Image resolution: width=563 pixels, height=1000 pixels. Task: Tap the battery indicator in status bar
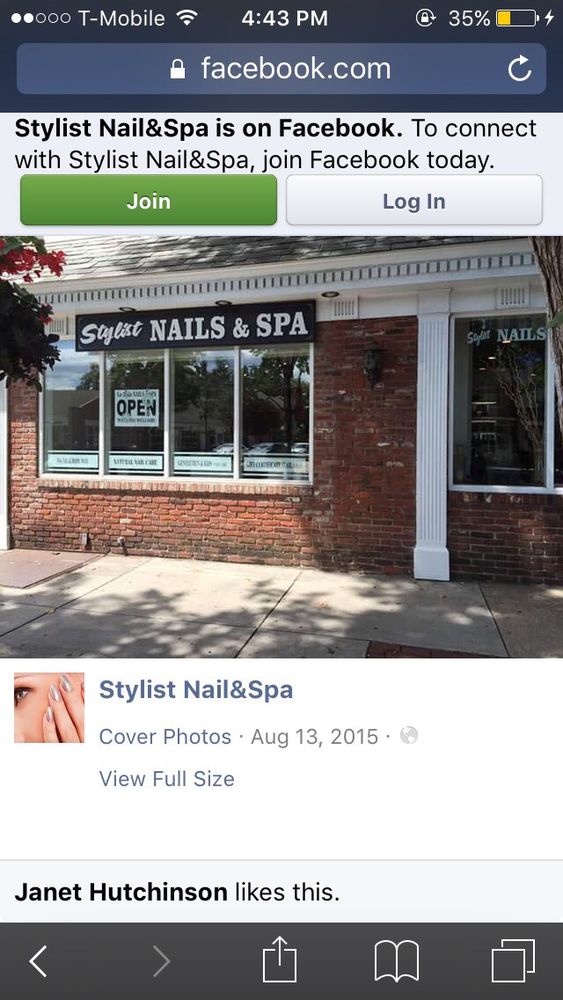pos(516,18)
